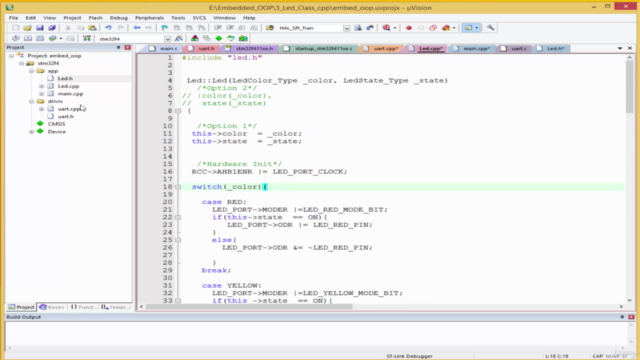Click the Find icon next to search box
Image resolution: width=640 pixels, height=360 pixels.
(358, 28)
